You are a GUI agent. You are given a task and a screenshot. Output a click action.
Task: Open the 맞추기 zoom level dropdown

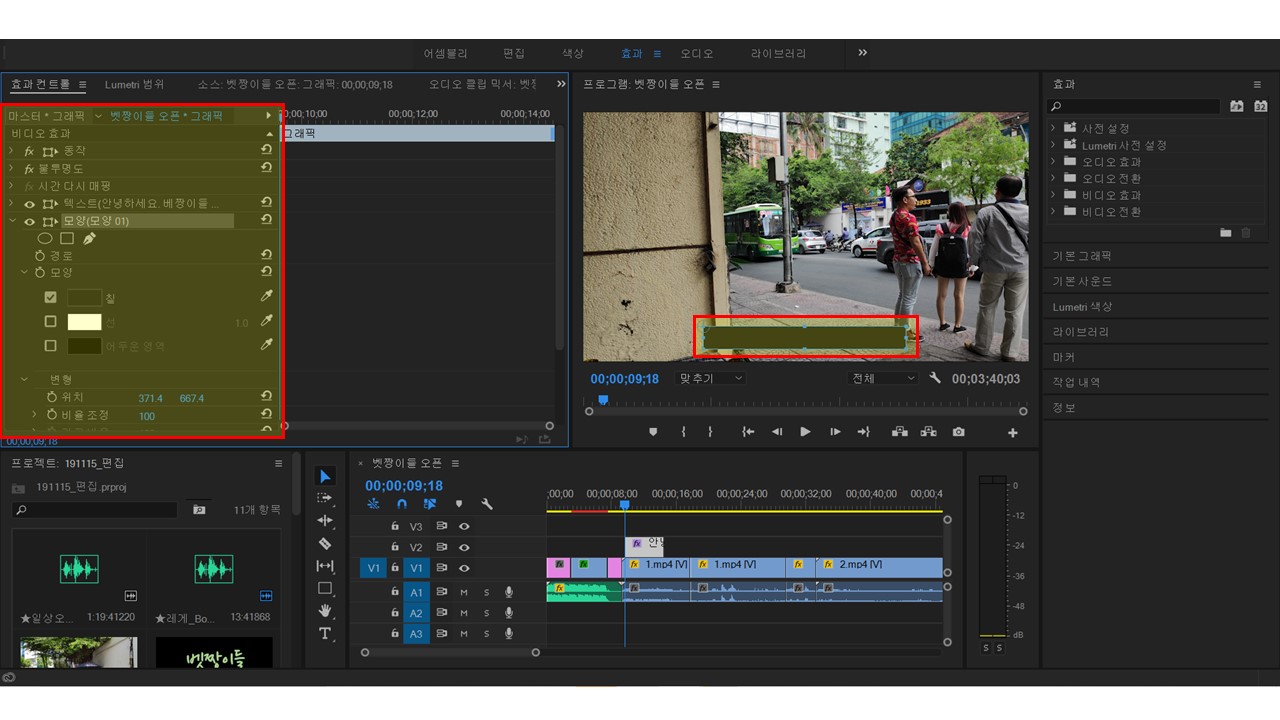(x=711, y=378)
